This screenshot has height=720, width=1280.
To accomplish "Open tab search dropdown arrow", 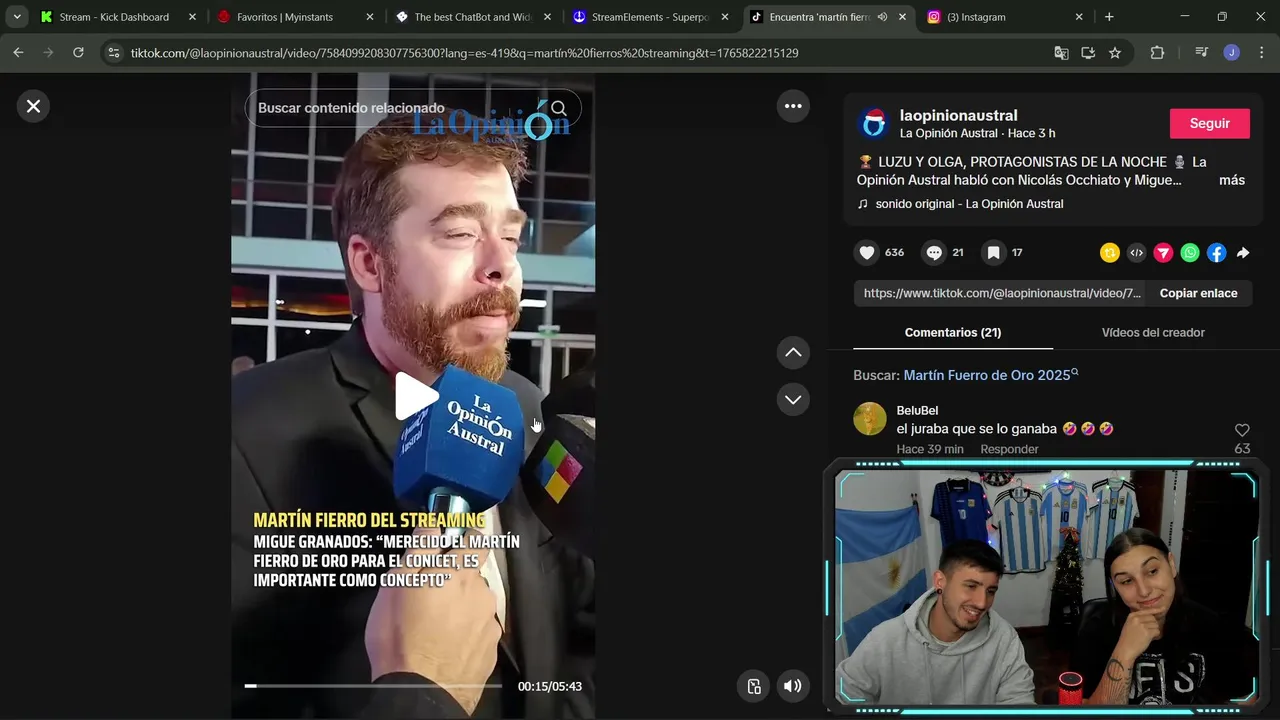I will tap(17, 17).
